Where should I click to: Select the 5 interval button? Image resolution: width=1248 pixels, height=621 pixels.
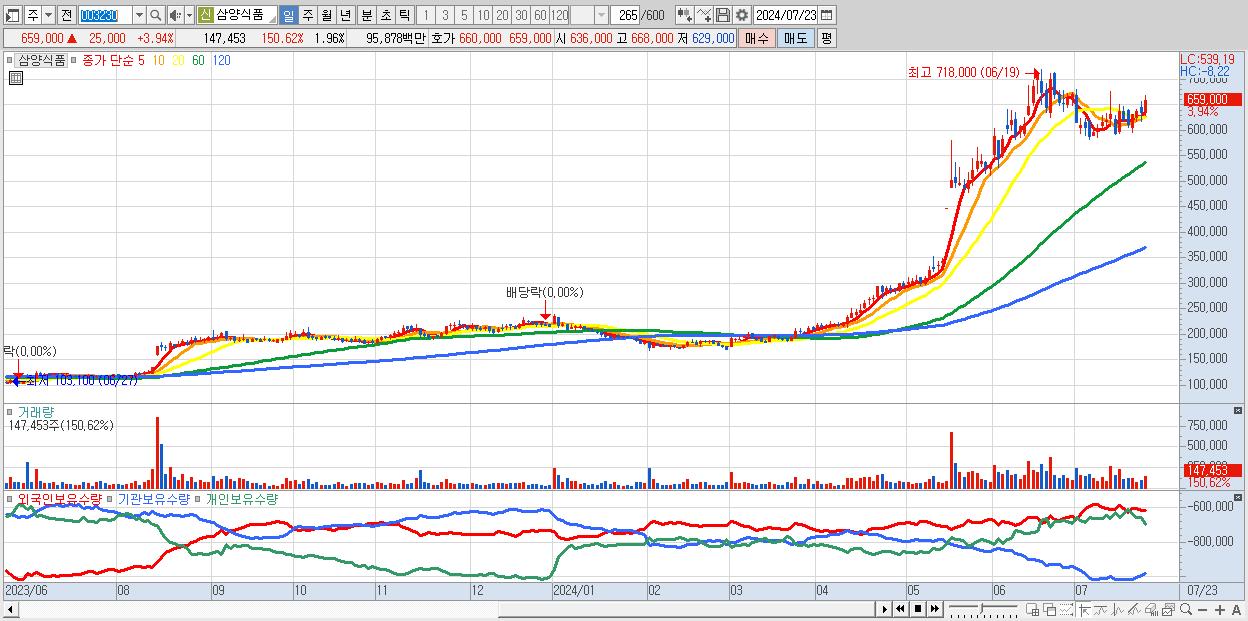point(464,15)
